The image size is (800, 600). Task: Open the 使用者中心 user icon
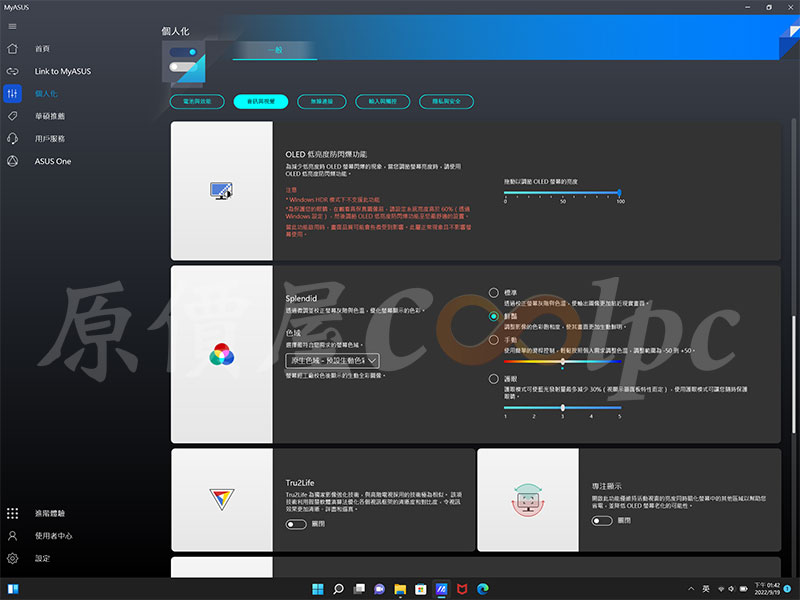(12, 536)
